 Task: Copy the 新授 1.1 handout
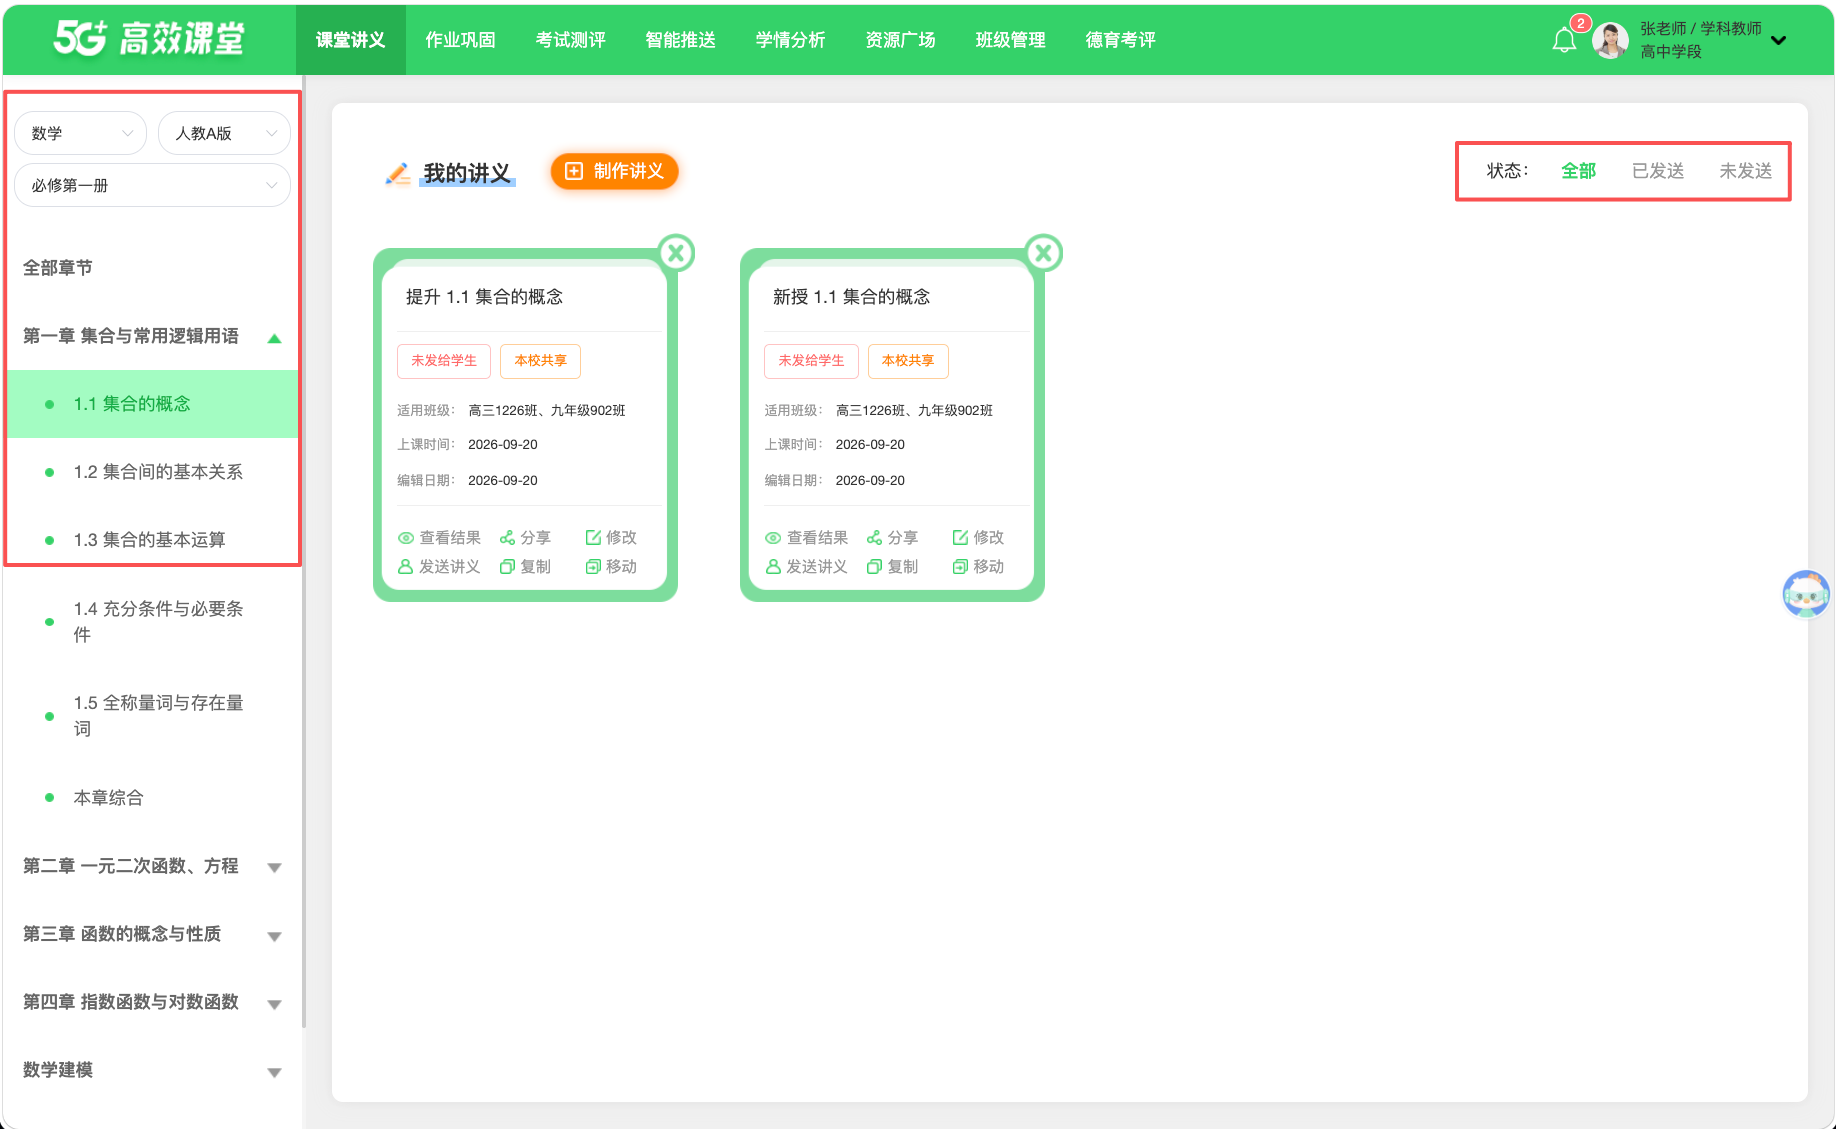click(892, 567)
